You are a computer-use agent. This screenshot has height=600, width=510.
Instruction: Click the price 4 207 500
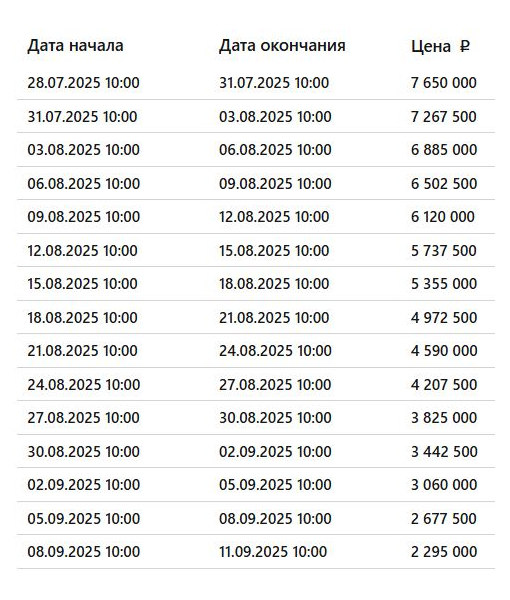[x=444, y=385]
